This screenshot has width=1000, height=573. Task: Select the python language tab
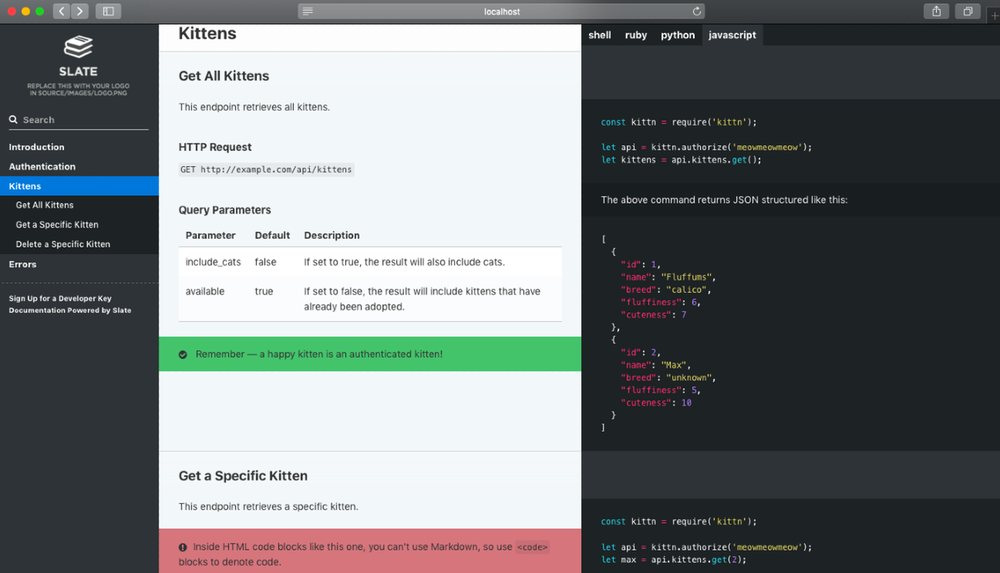(x=677, y=35)
